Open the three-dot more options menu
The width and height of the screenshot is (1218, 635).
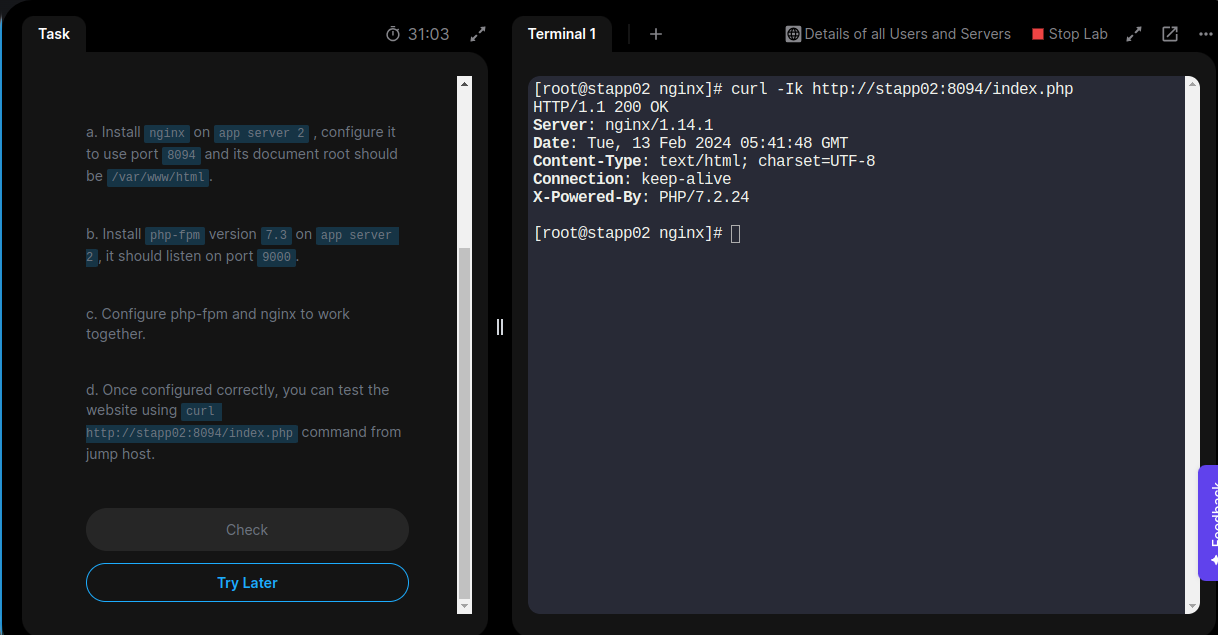coord(1204,34)
